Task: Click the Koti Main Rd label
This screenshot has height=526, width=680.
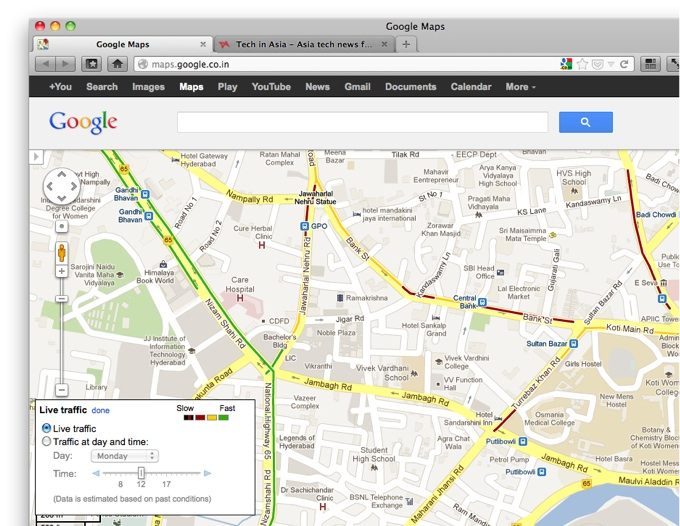Action: (x=630, y=329)
